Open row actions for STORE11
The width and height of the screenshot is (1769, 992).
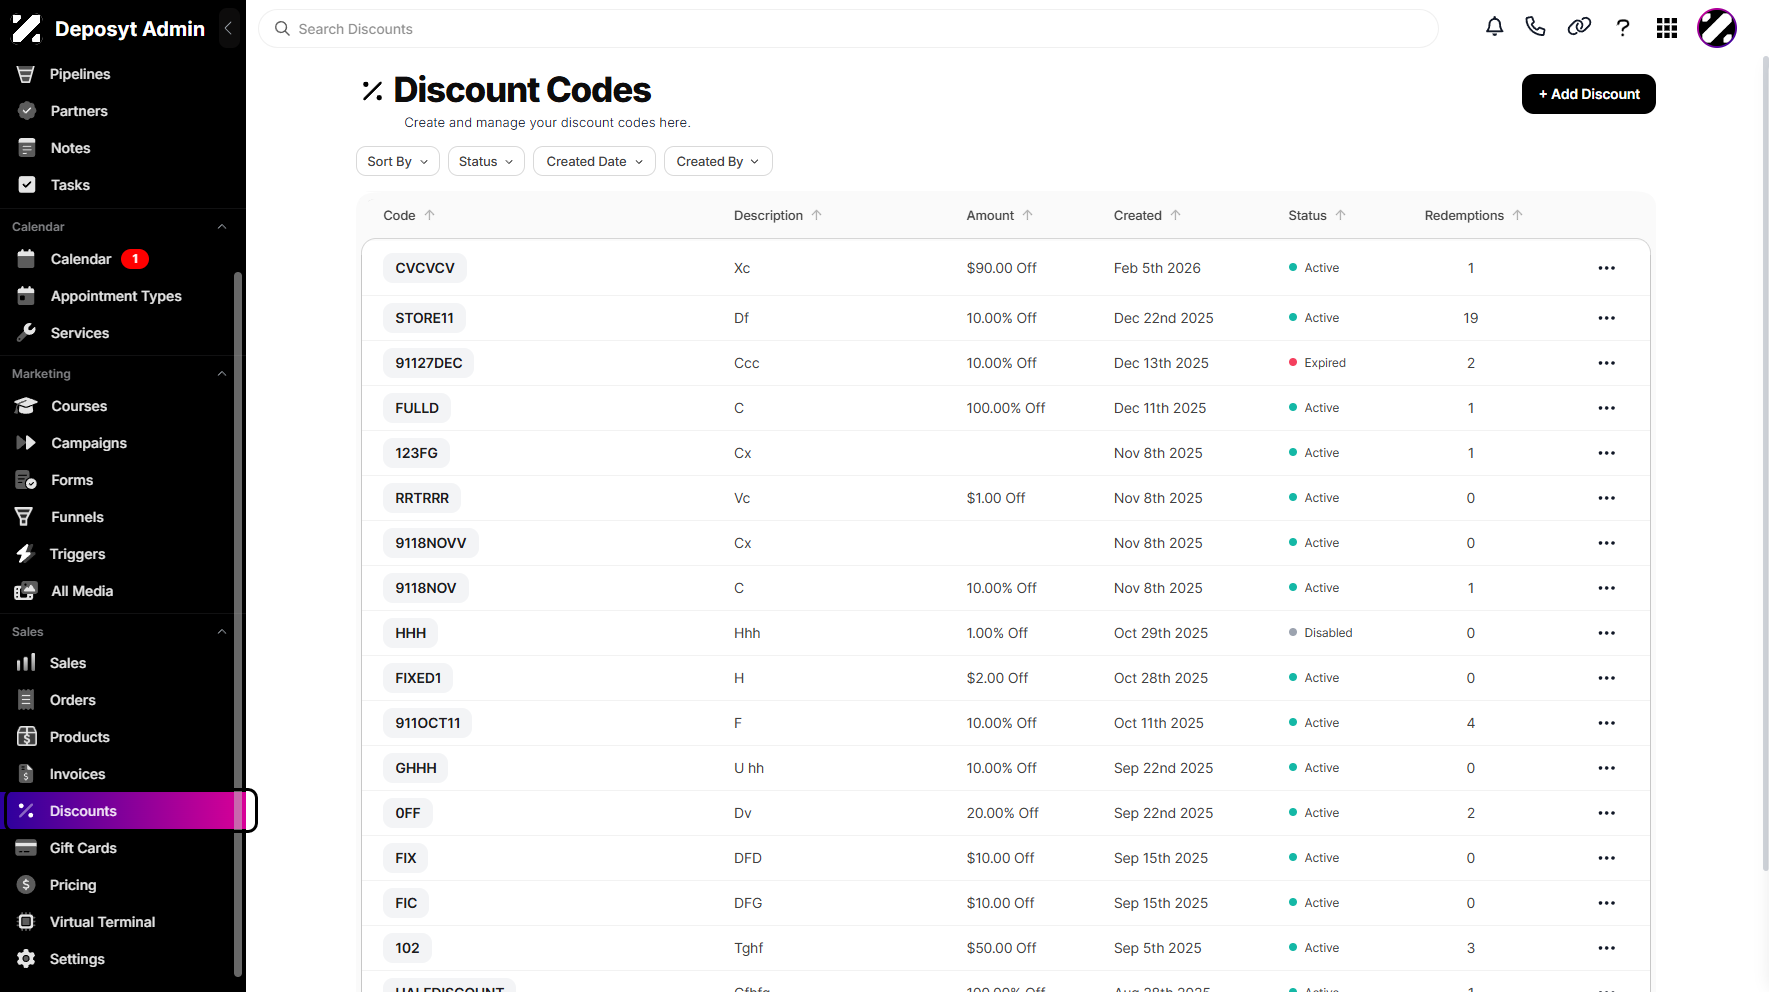tap(1607, 318)
